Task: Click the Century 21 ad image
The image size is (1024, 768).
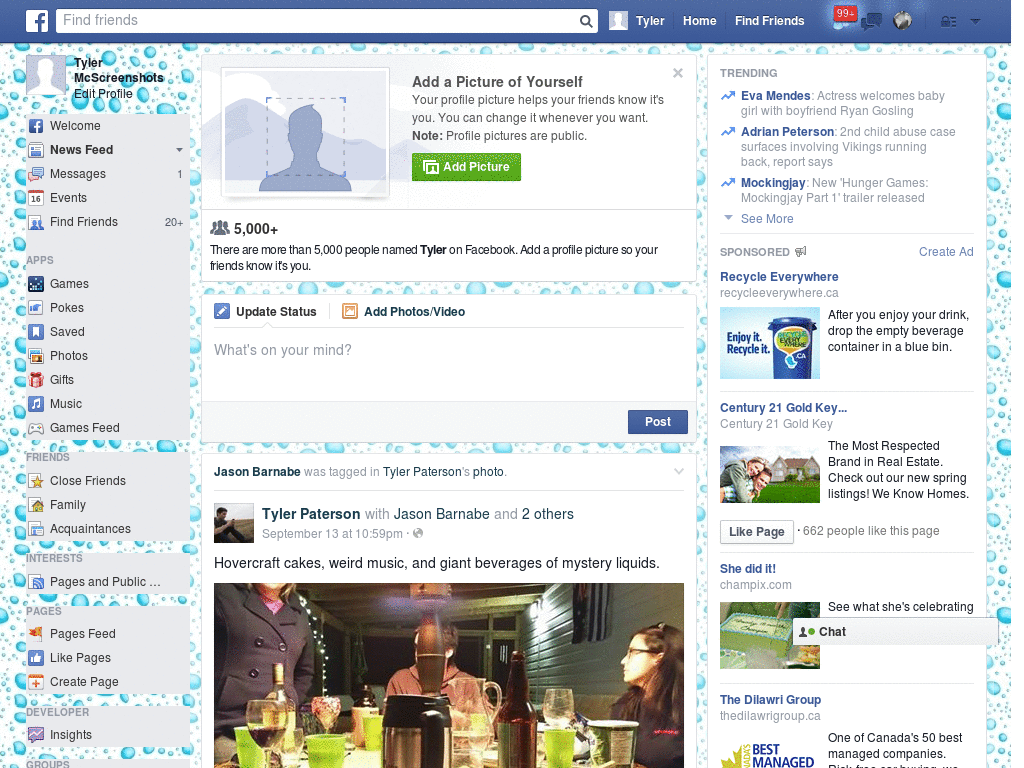Action: click(769, 474)
